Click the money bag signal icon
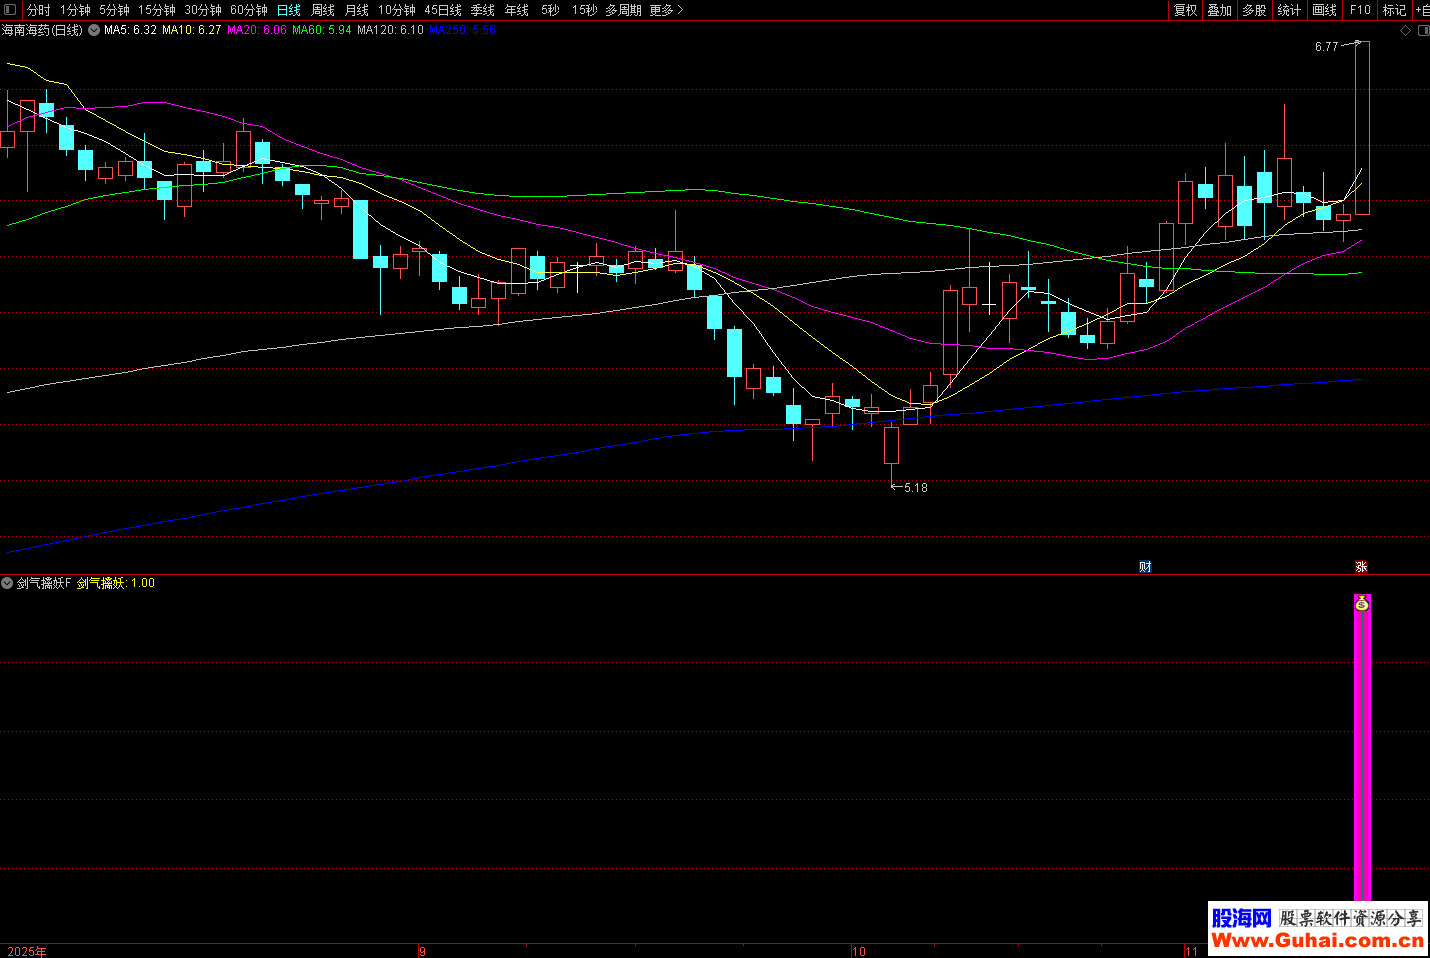Screen dimensions: 1430x958 coord(1361,603)
